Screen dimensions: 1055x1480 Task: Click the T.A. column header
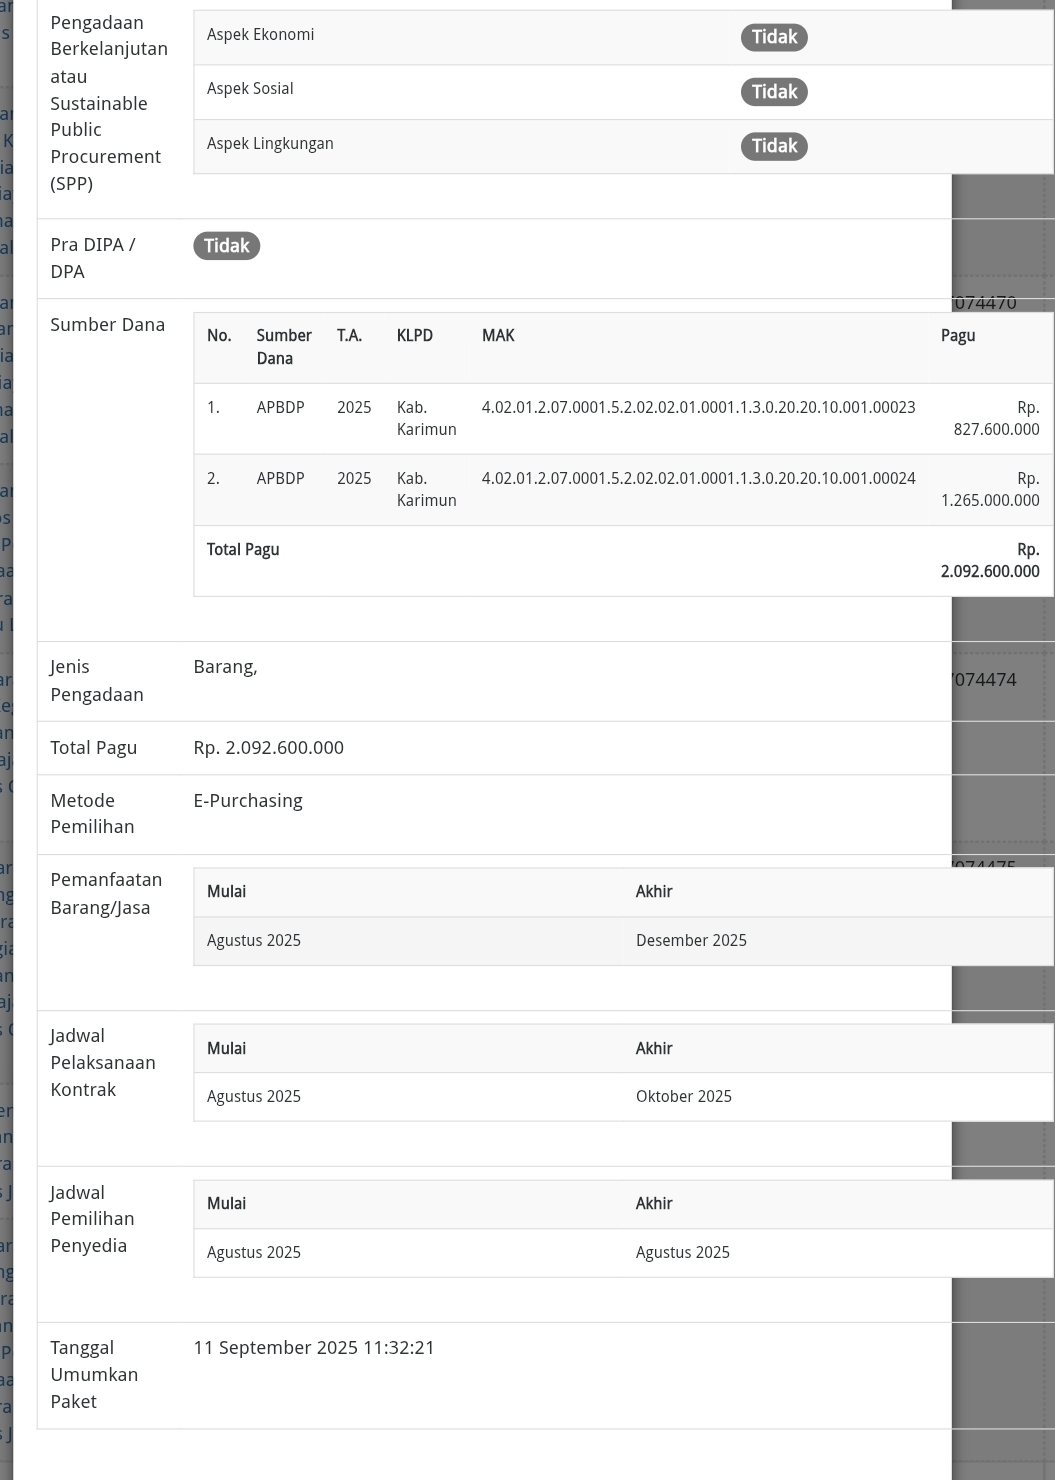tap(349, 336)
